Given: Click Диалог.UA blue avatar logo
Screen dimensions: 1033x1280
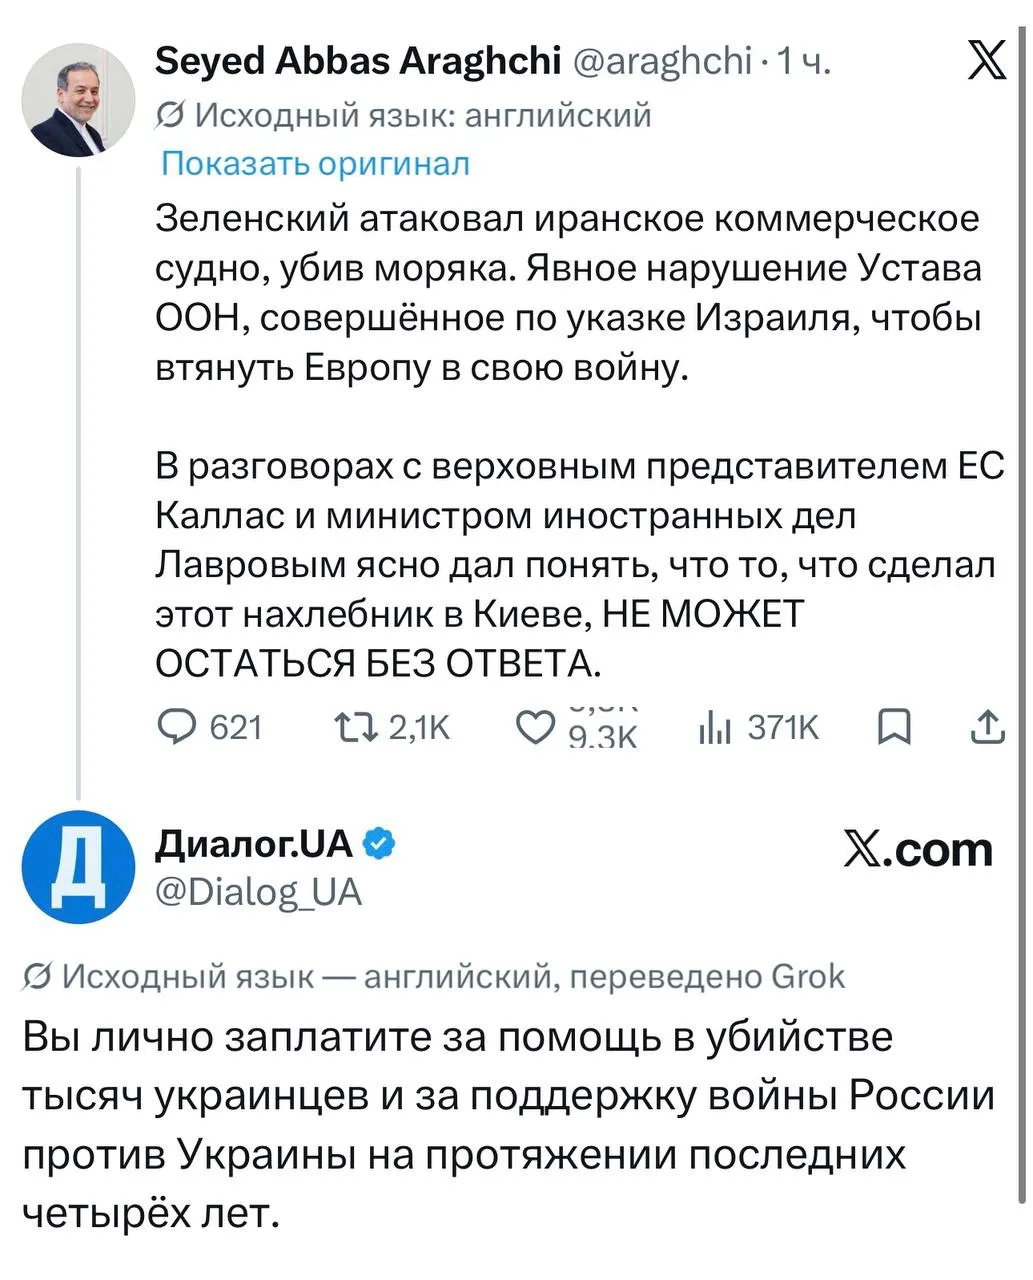Looking at the screenshot, I should point(78,866).
